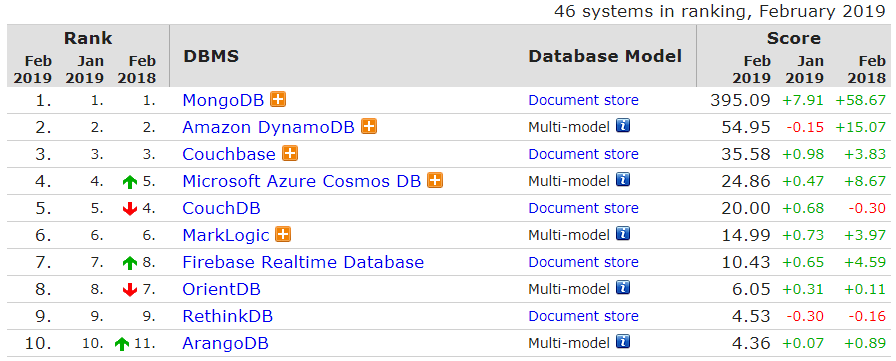Open the Couchbase system page link
Image resolution: width=896 pixels, height=361 pixels.
point(229,154)
